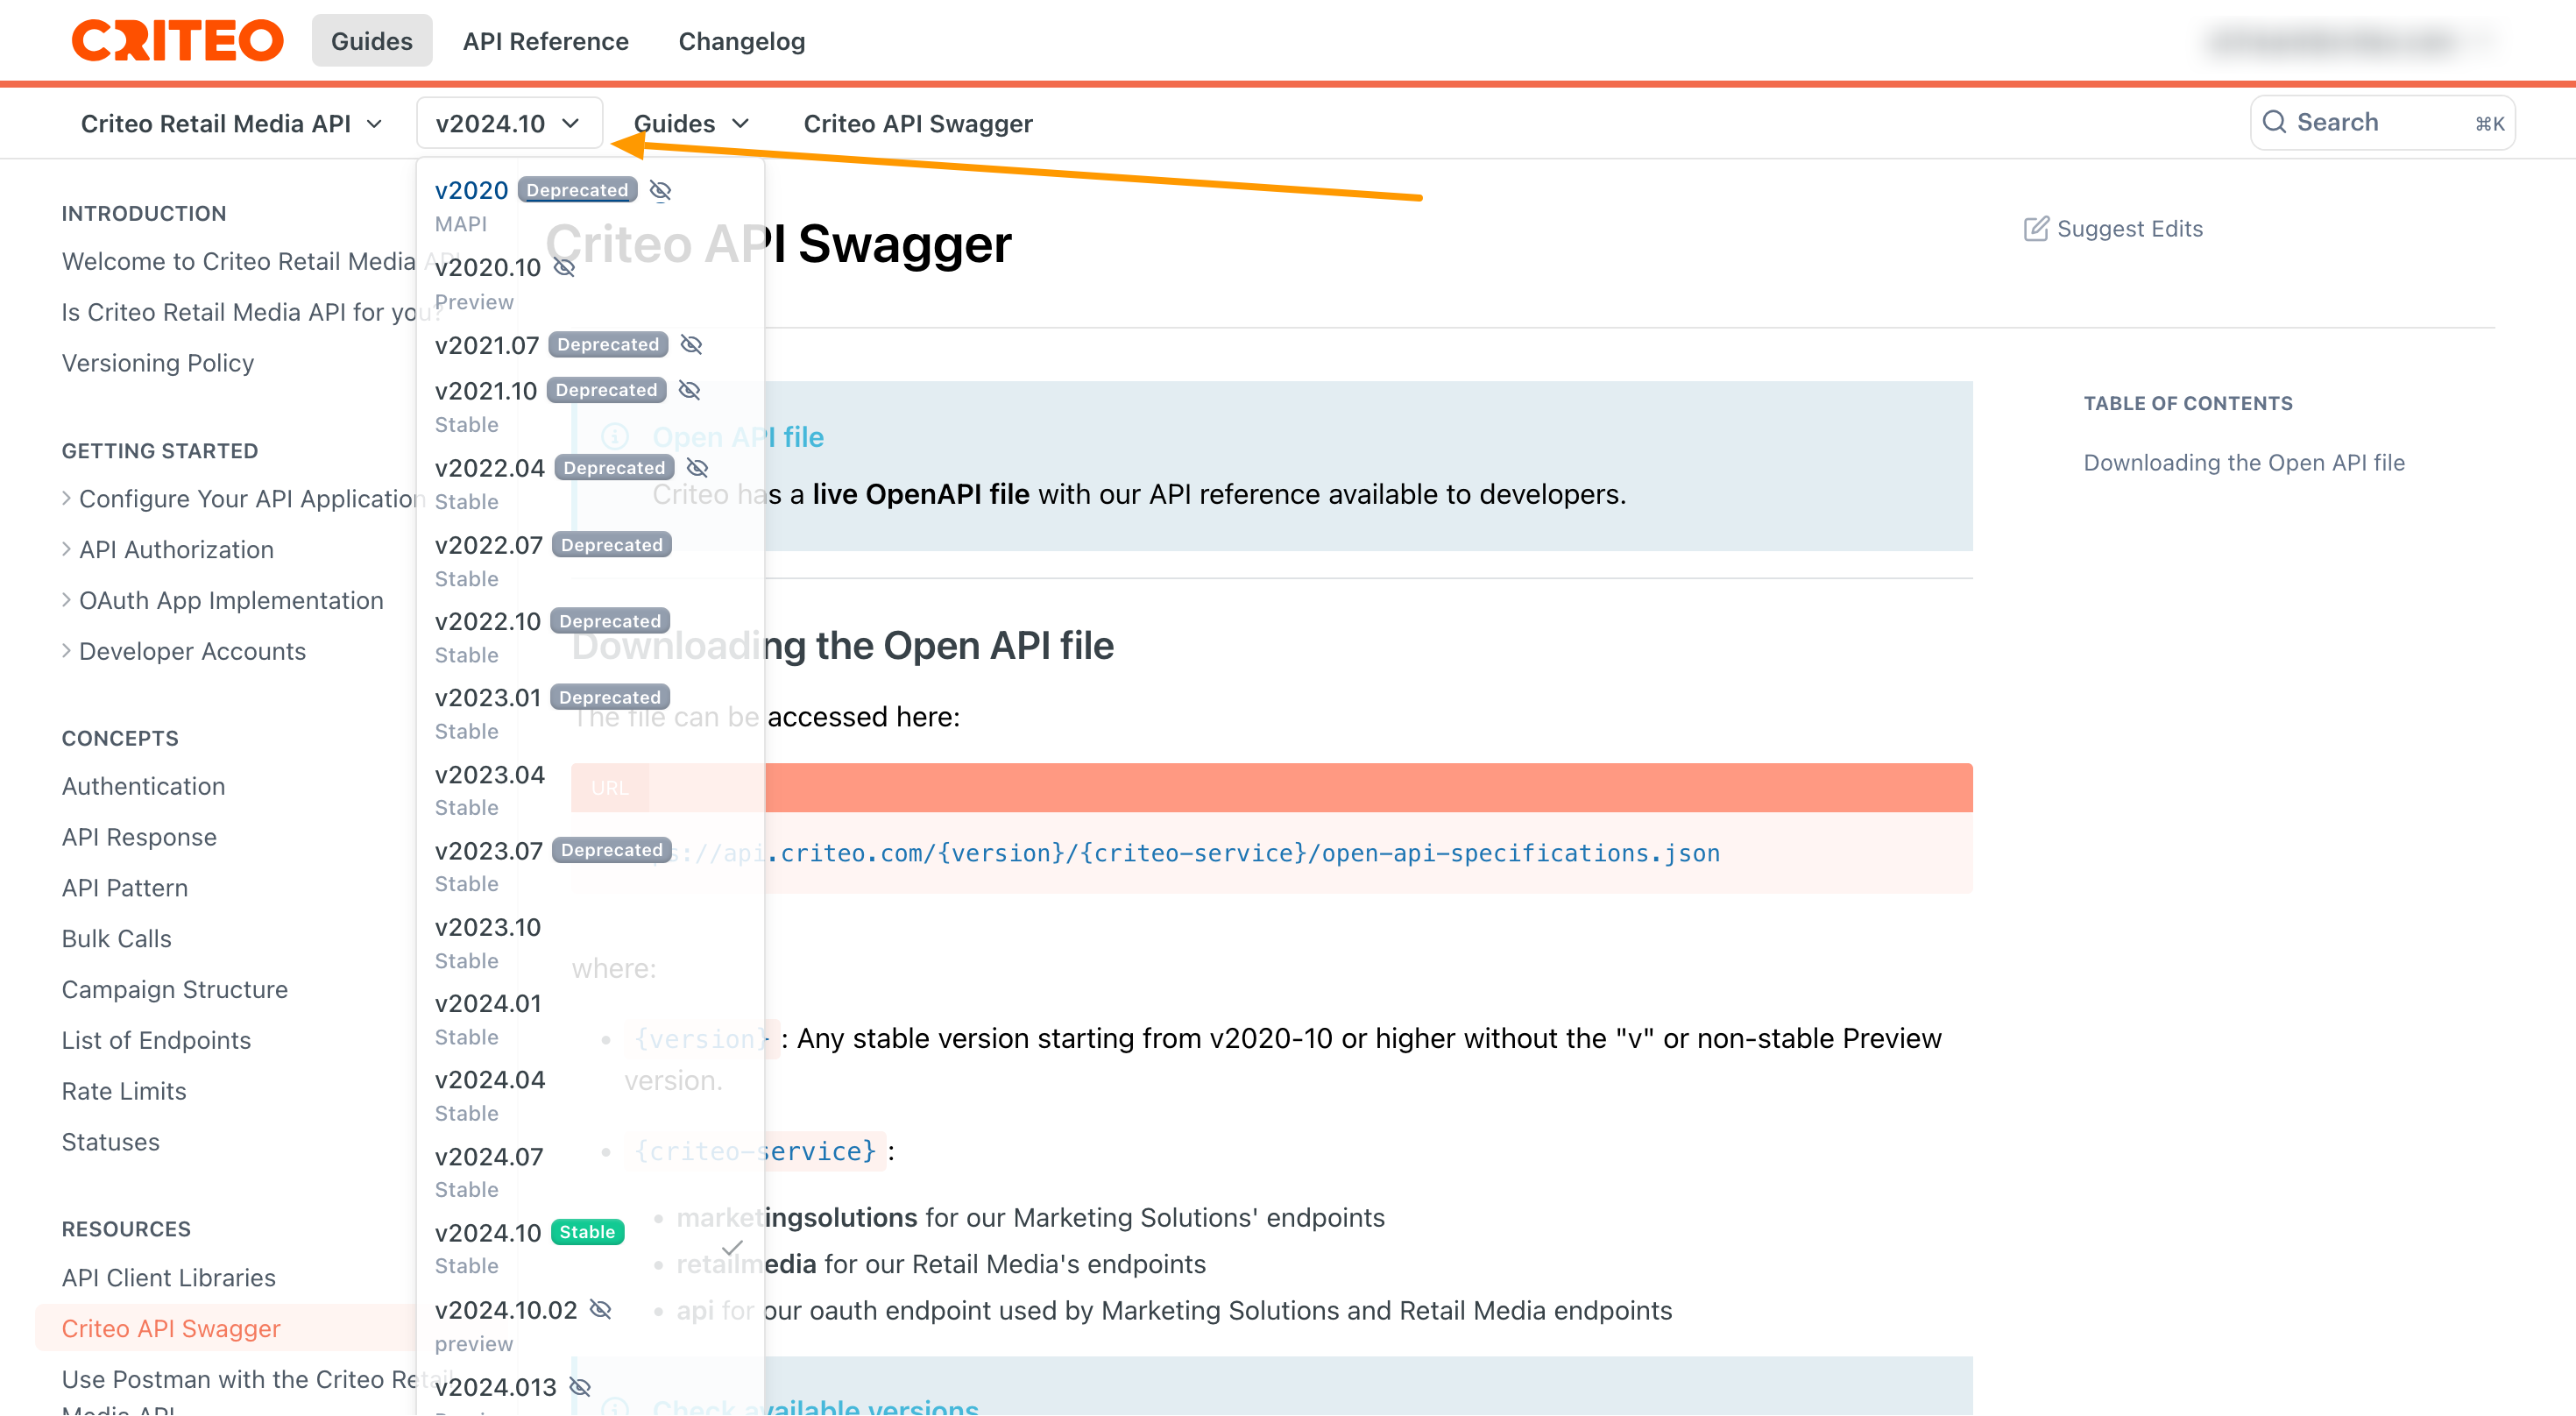Select version v2020 MAPI
This screenshot has width=2576, height=1416.
coord(590,206)
